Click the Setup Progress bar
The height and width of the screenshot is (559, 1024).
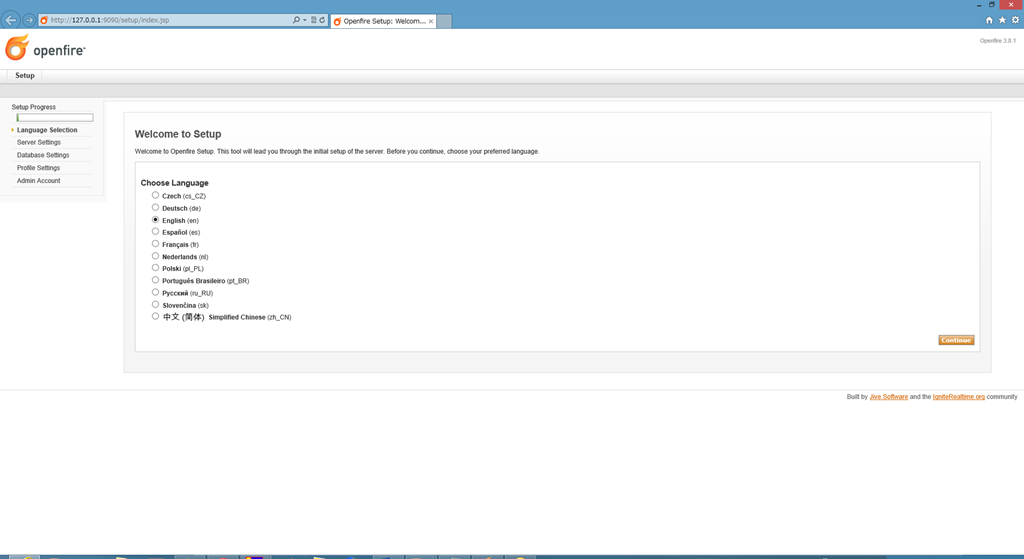[x=55, y=118]
